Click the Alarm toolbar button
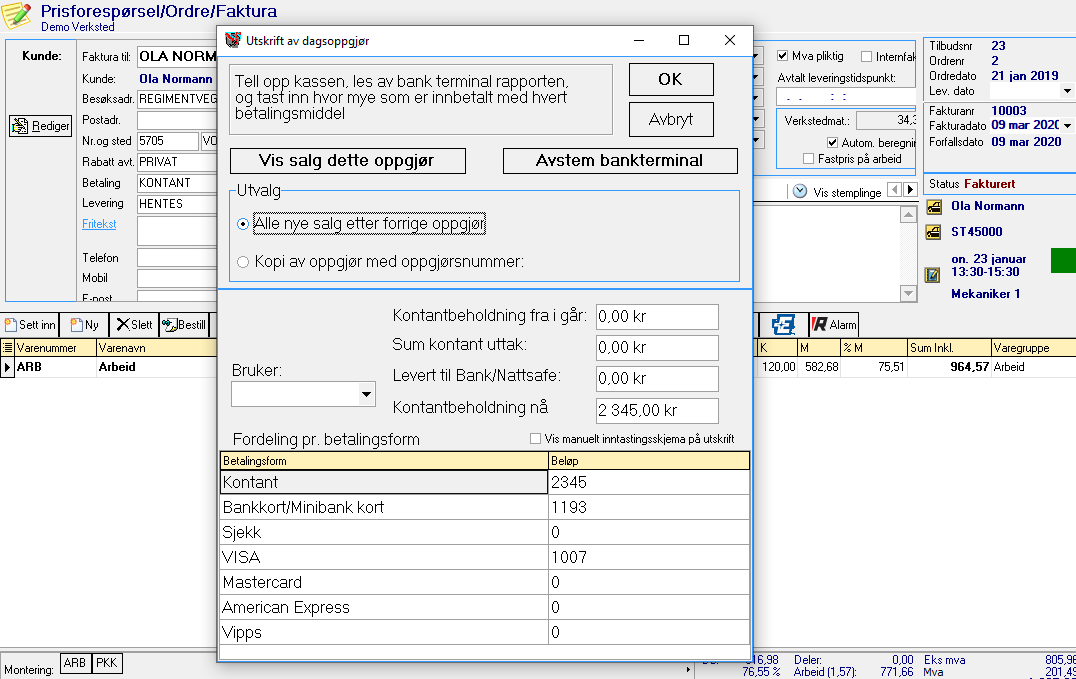The height and width of the screenshot is (679, 1076). pos(834,325)
